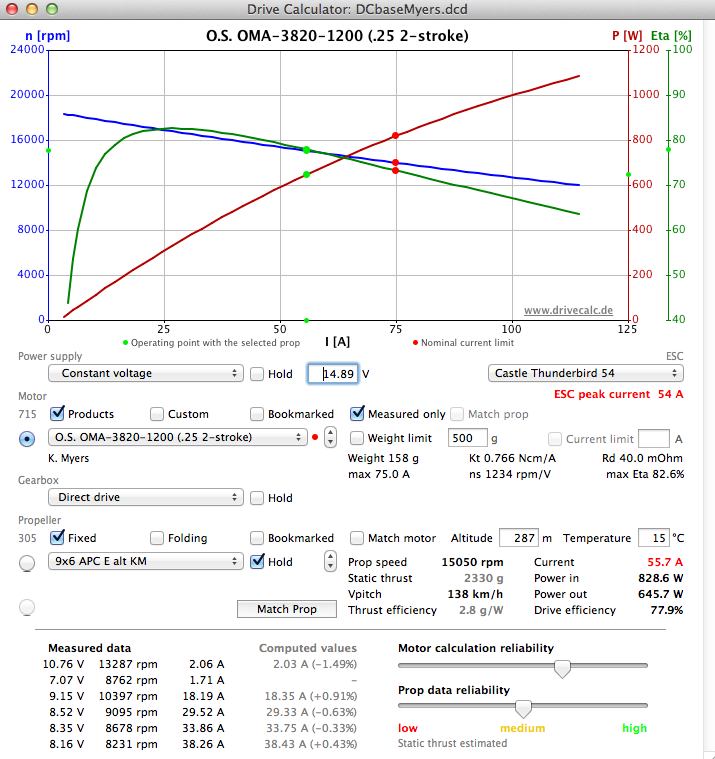Click the Weight limit field showing 500
Viewport: 715px width, 759px height.
[468, 438]
